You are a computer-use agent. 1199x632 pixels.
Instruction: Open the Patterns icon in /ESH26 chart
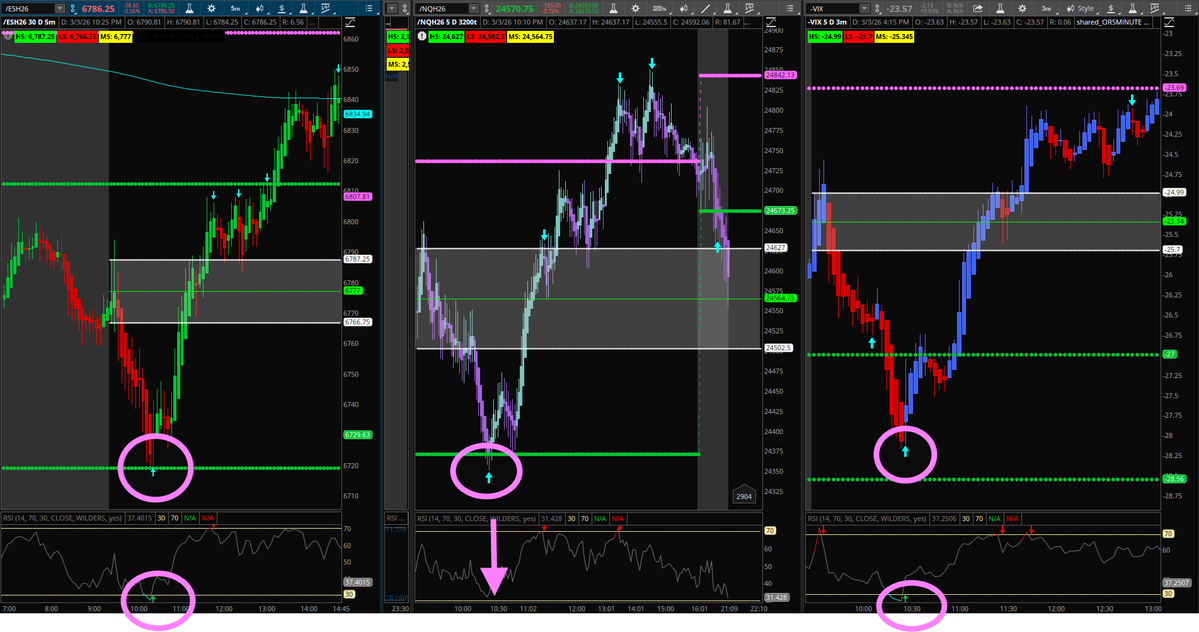click(x=326, y=8)
